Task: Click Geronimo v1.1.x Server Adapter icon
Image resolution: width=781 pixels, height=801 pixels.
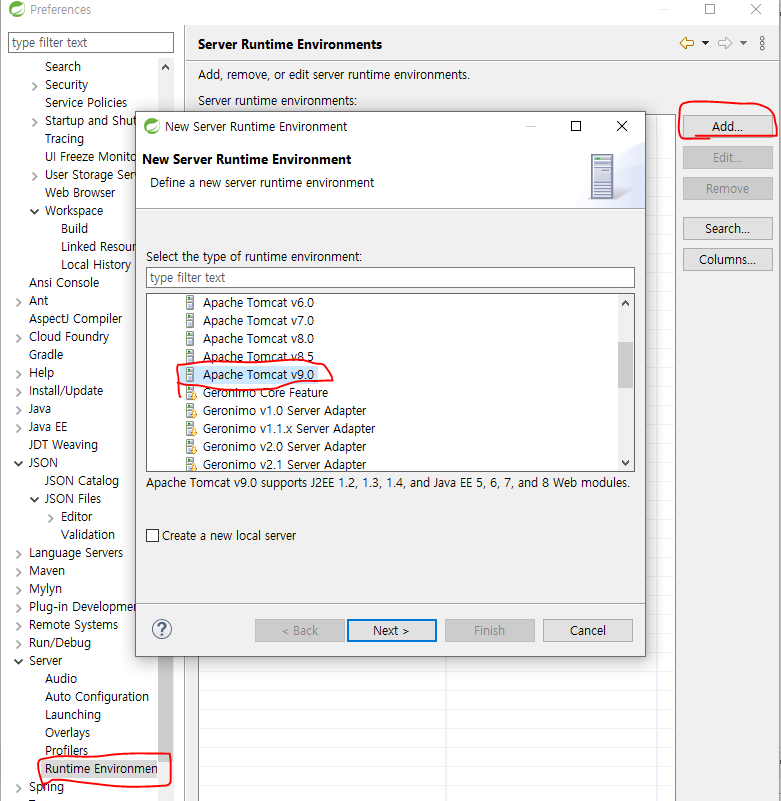Action: click(191, 429)
